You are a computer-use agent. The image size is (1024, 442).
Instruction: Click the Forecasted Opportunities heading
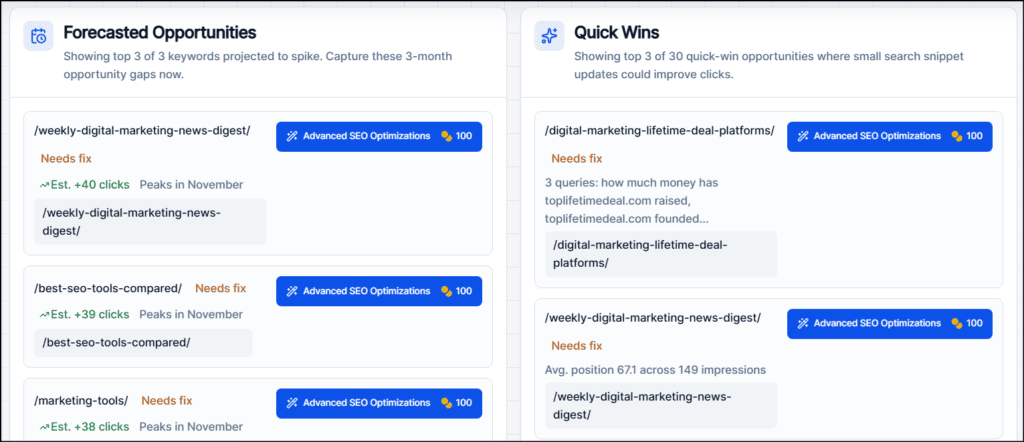(160, 32)
